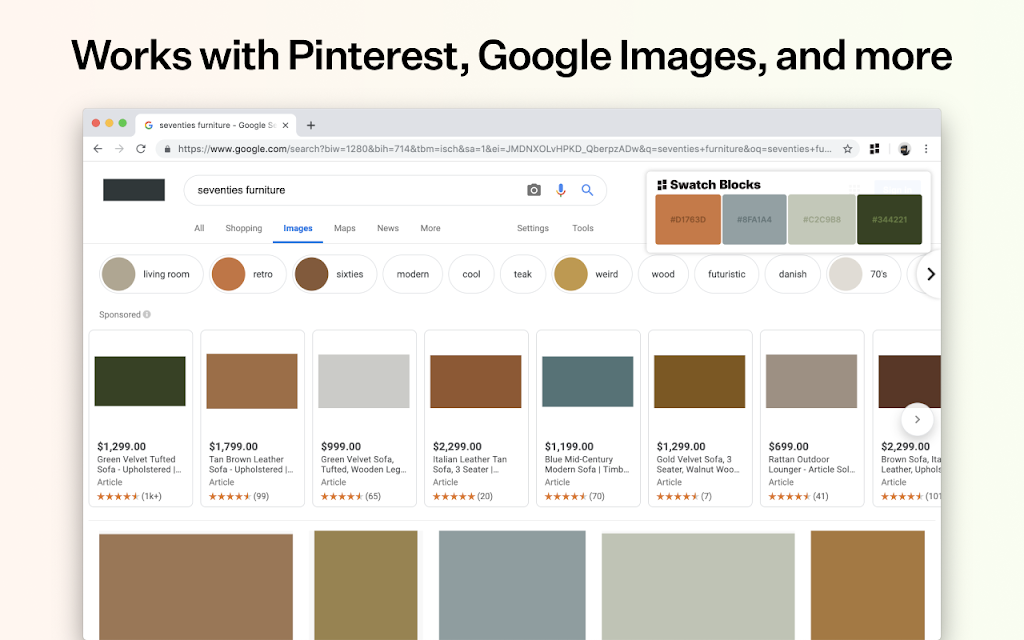Run the search with the magnifier icon
1024x640 pixels.
click(x=587, y=190)
